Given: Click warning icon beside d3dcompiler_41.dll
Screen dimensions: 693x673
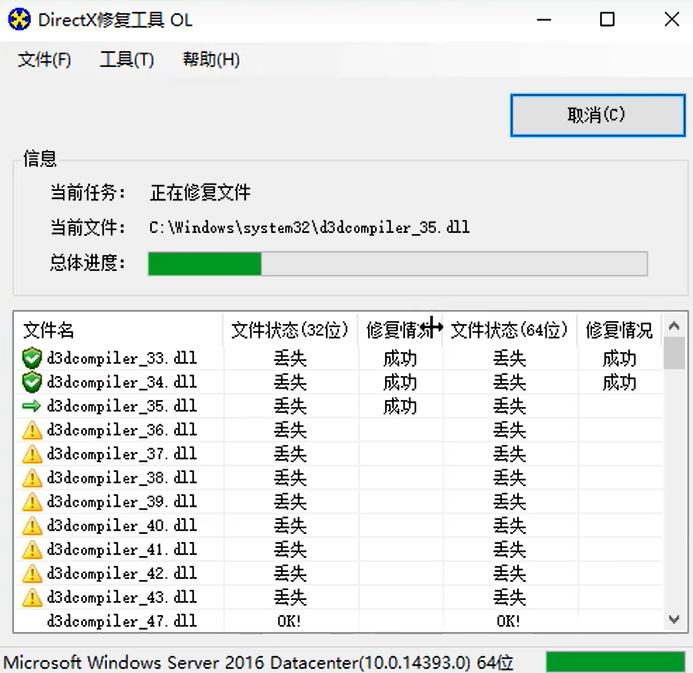Looking at the screenshot, I should tap(32, 549).
